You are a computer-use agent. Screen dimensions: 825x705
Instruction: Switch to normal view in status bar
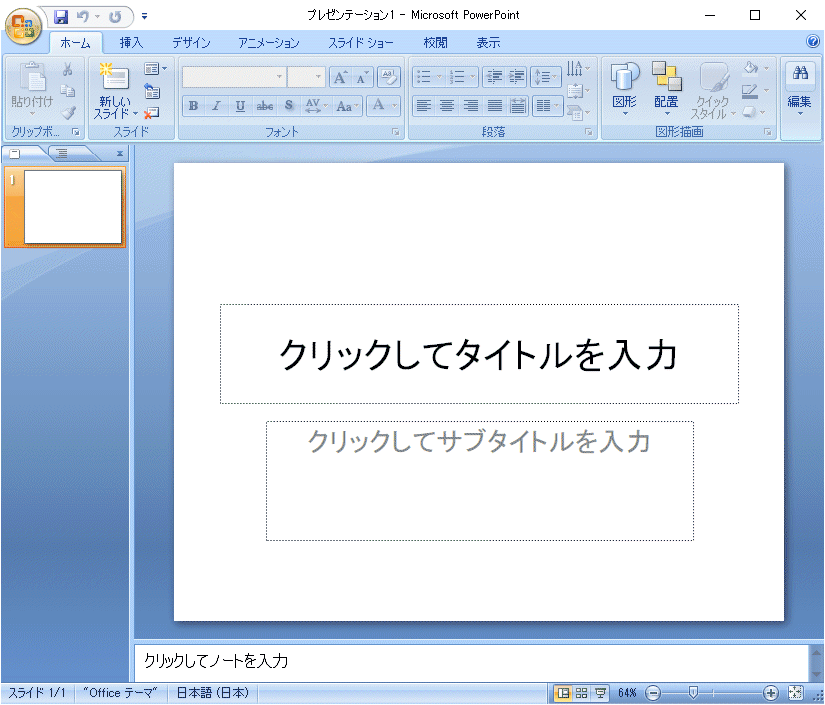pos(563,693)
